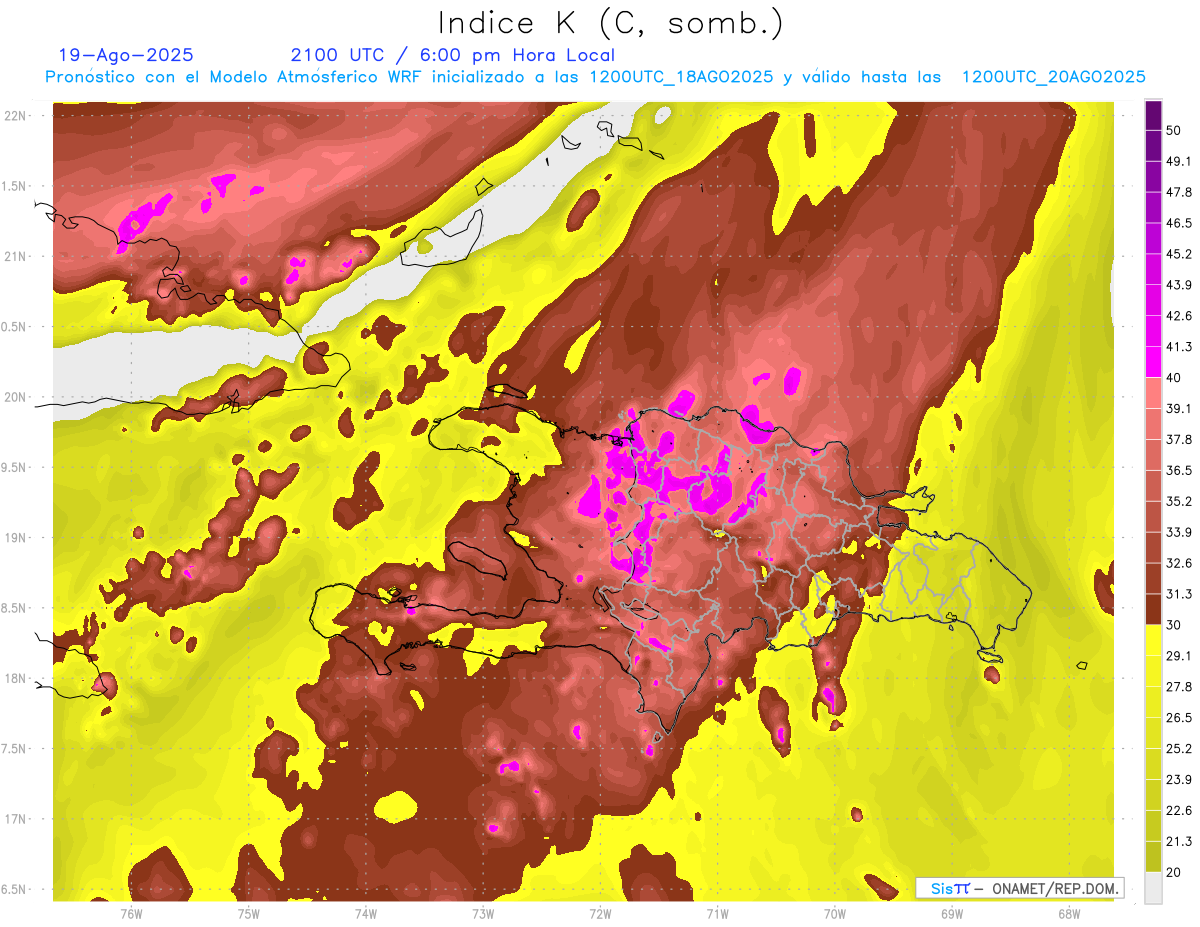
Task: Click the legend value '21.3'
Action: coord(1179,841)
